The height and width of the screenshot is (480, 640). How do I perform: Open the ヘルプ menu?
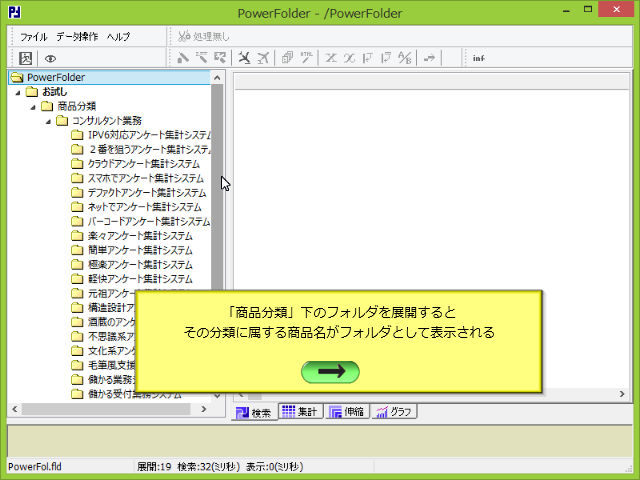tap(118, 37)
